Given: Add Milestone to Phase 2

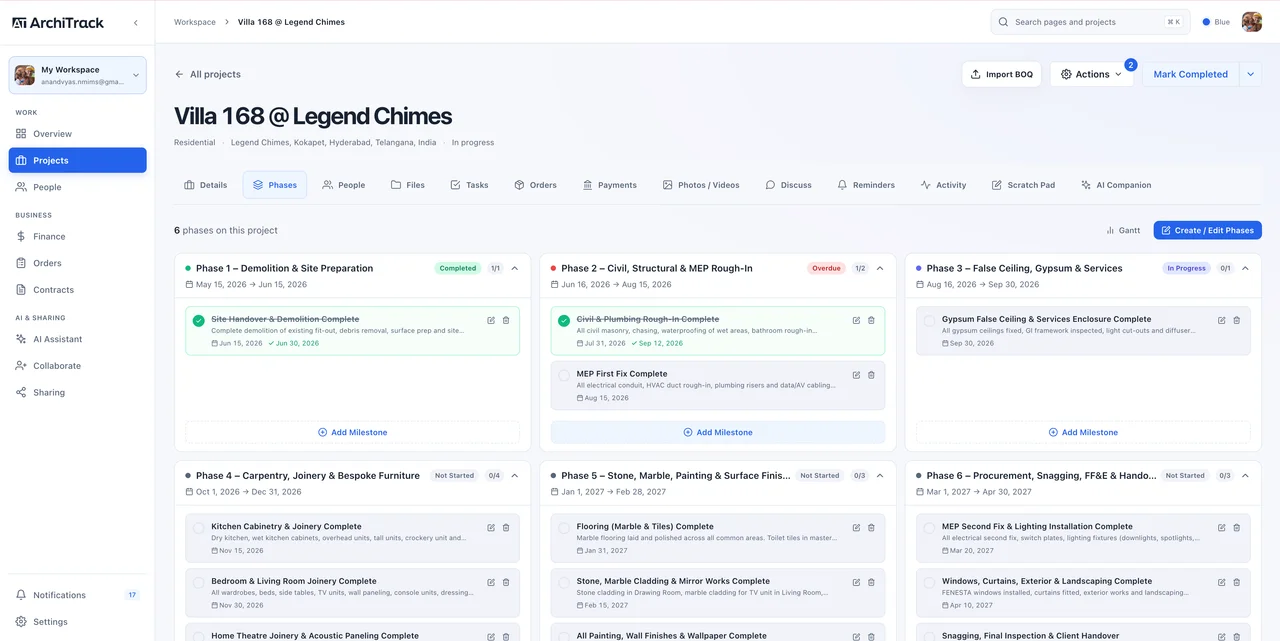Looking at the screenshot, I should [x=718, y=432].
